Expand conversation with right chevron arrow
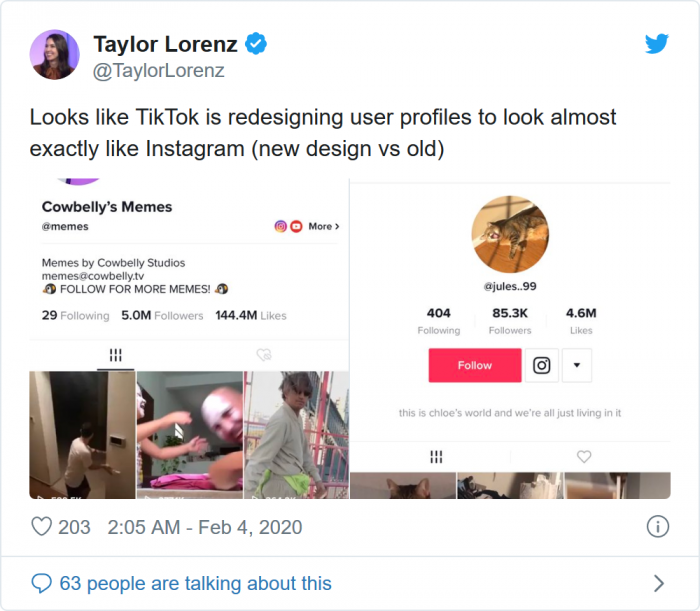 [658, 583]
